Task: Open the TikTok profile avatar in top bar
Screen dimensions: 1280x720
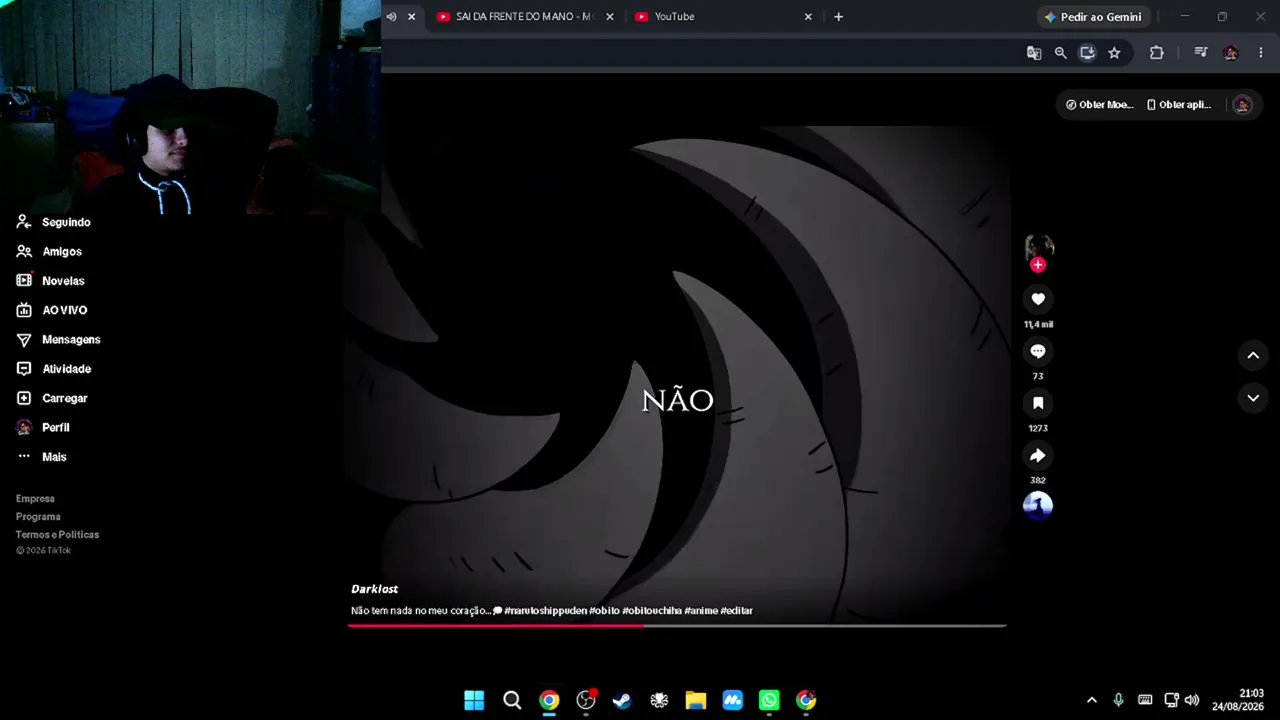Action: [x=1242, y=105]
